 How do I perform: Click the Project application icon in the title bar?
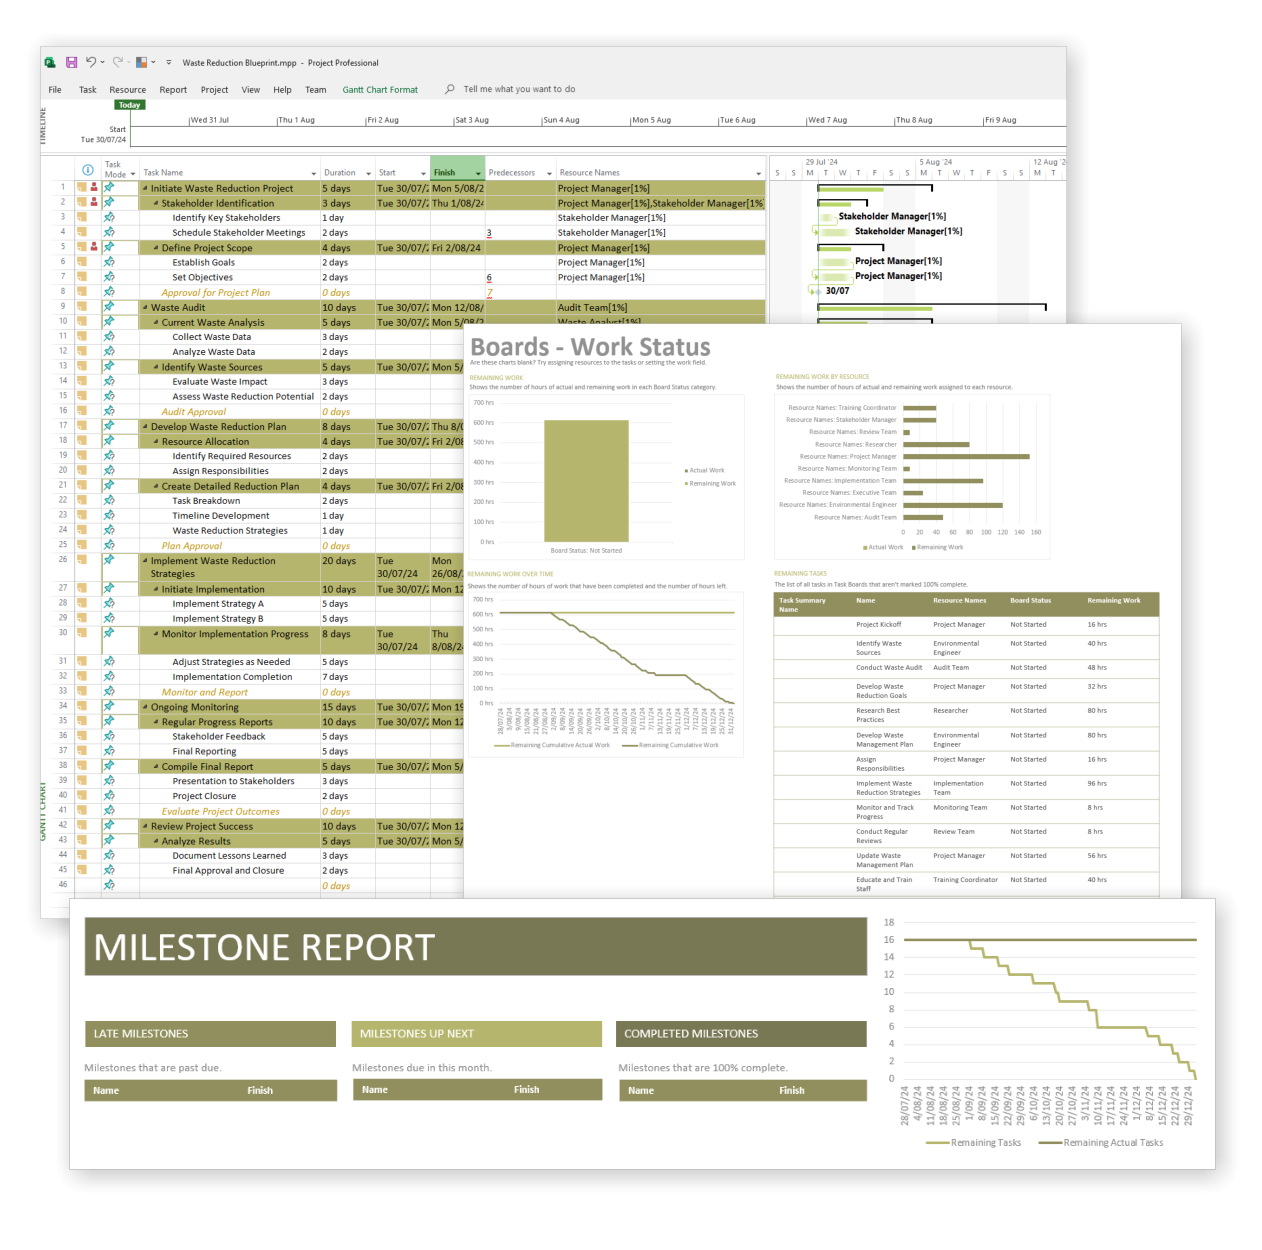(x=50, y=62)
